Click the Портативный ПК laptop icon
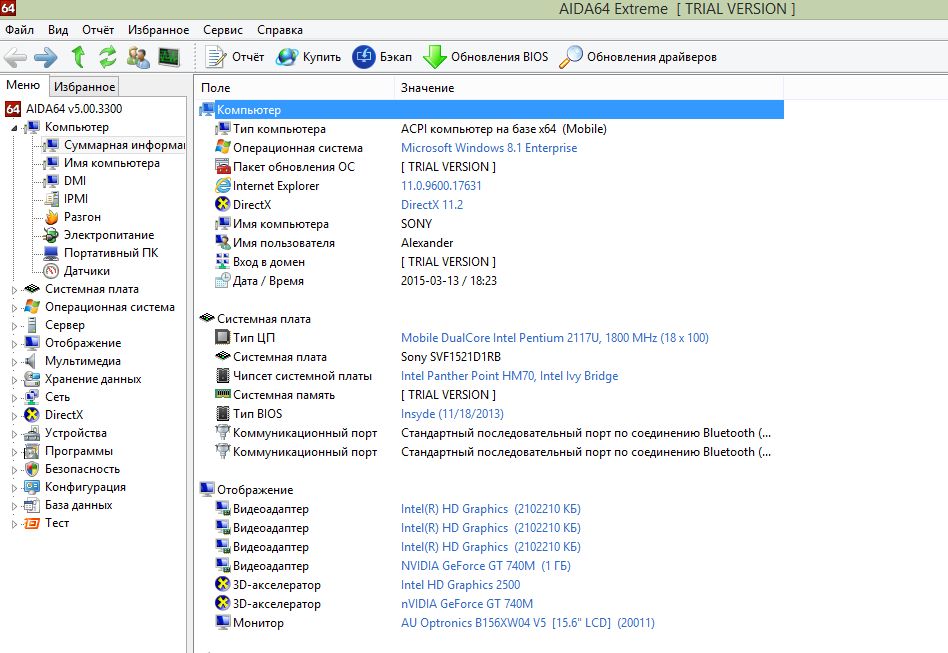 [x=52, y=253]
